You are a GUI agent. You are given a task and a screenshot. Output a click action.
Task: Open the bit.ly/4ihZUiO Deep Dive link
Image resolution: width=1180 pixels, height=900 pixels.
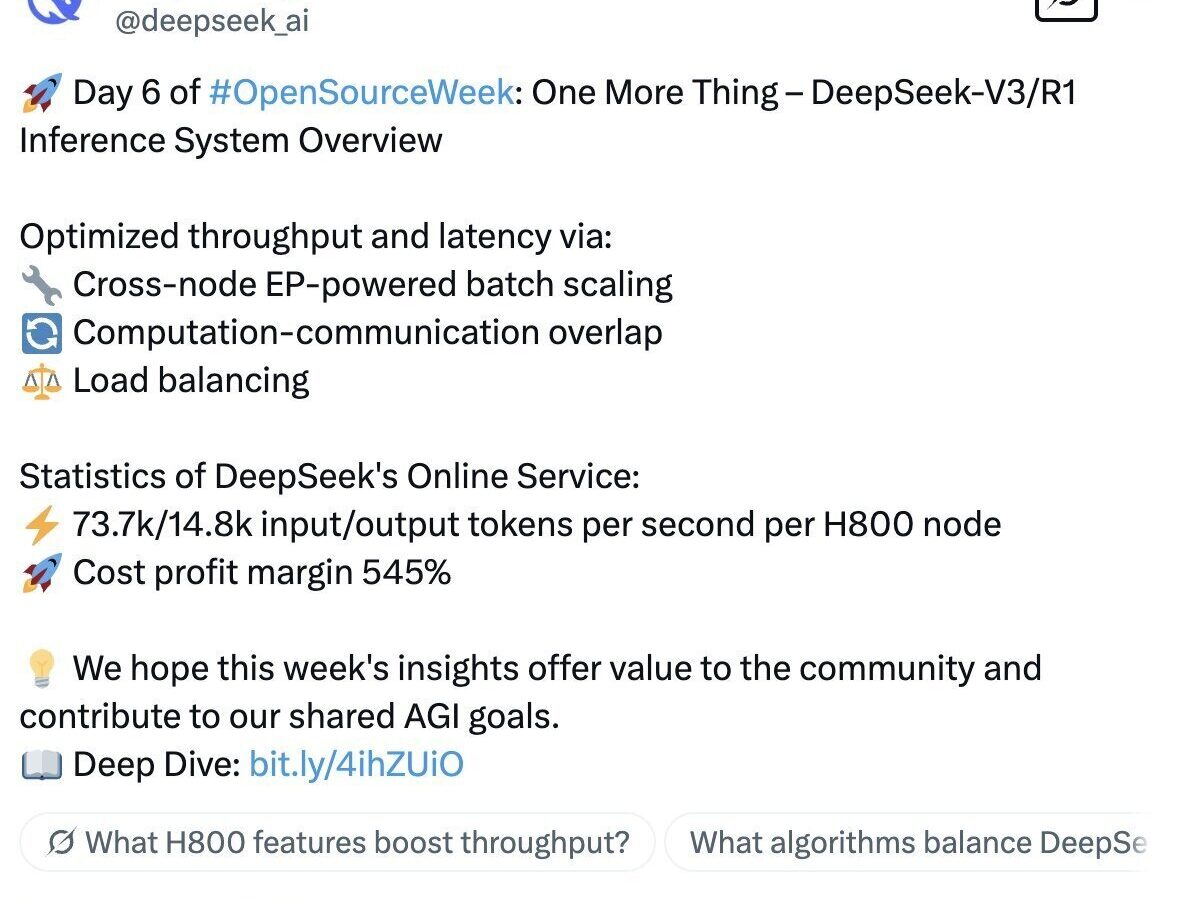(356, 765)
